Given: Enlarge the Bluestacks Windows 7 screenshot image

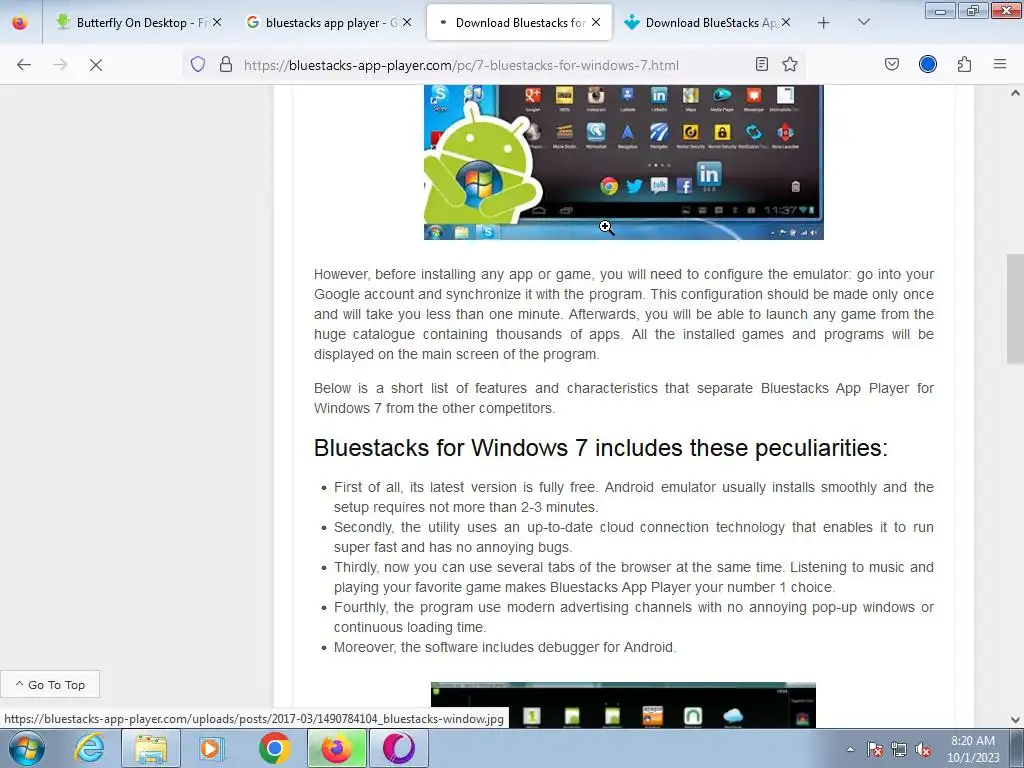Looking at the screenshot, I should [x=624, y=162].
